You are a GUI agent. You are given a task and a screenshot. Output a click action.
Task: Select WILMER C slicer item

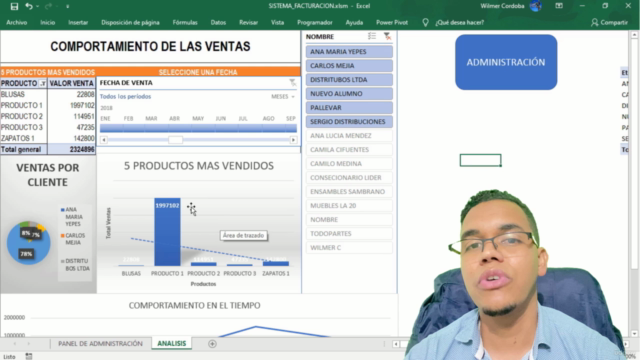(x=349, y=247)
